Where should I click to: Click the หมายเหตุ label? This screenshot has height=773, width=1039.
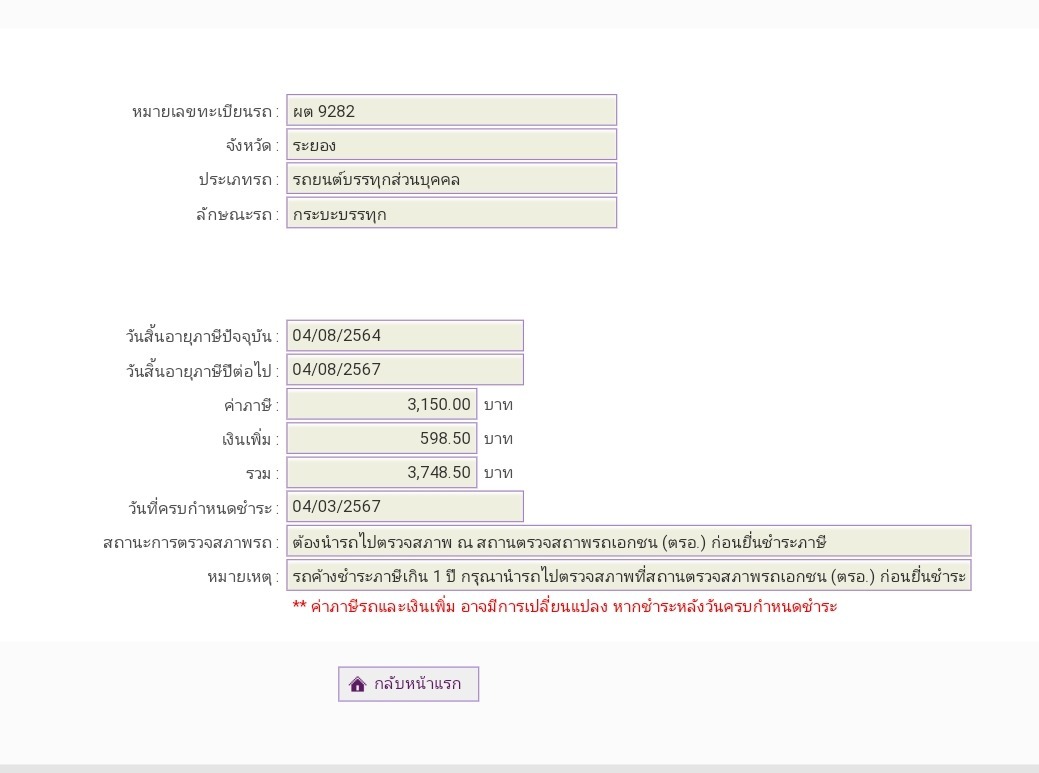point(243,577)
